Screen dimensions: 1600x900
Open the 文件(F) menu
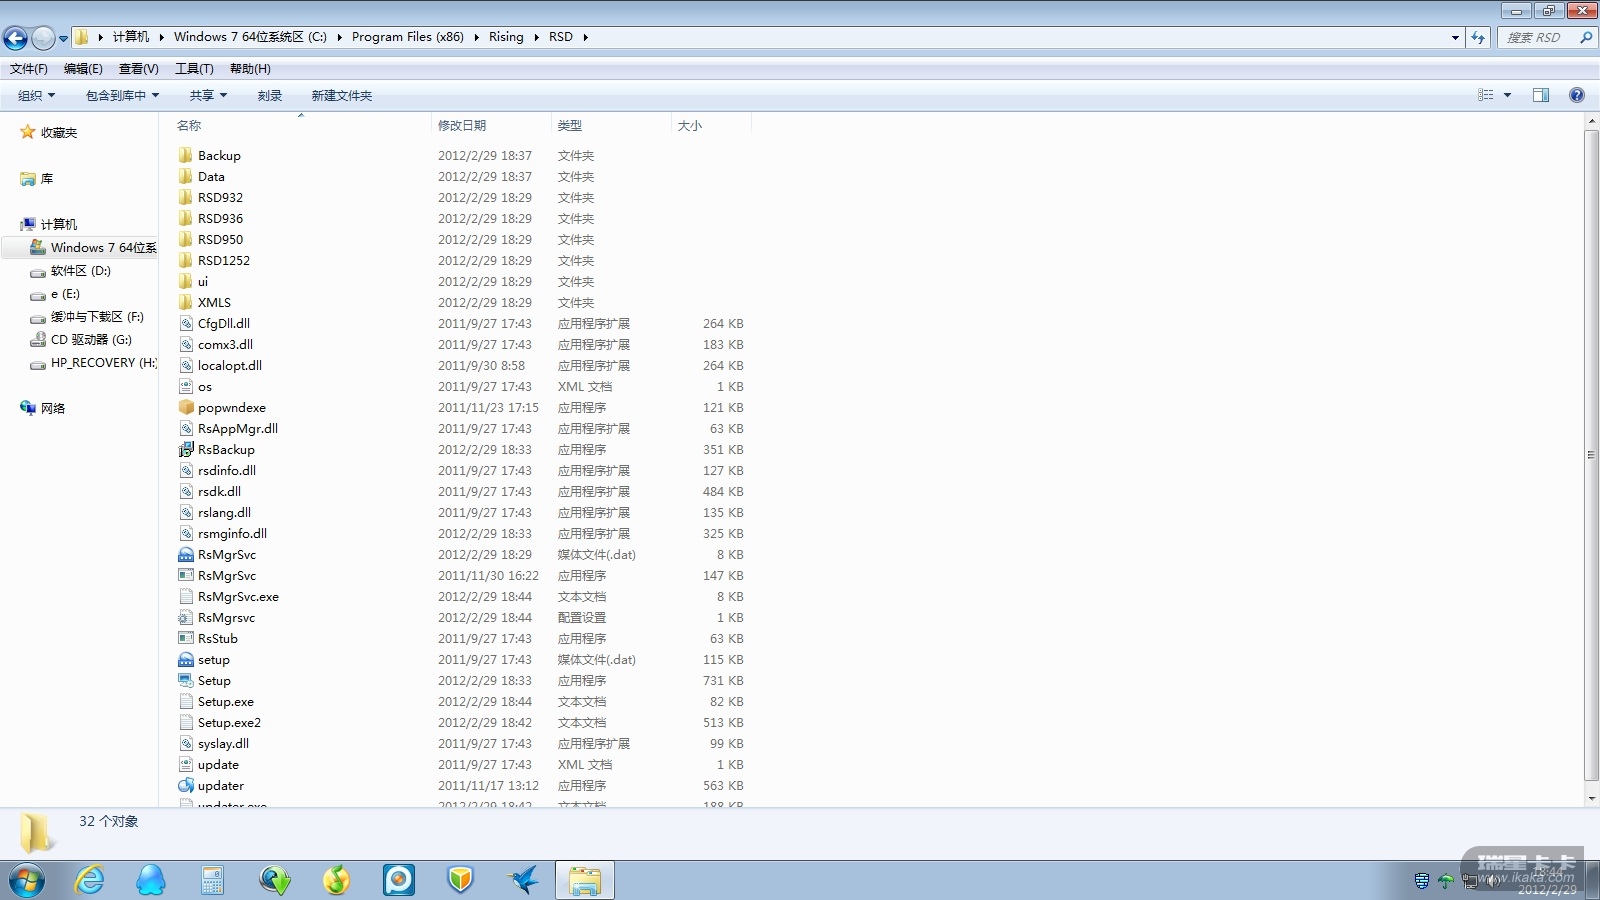[x=29, y=69]
